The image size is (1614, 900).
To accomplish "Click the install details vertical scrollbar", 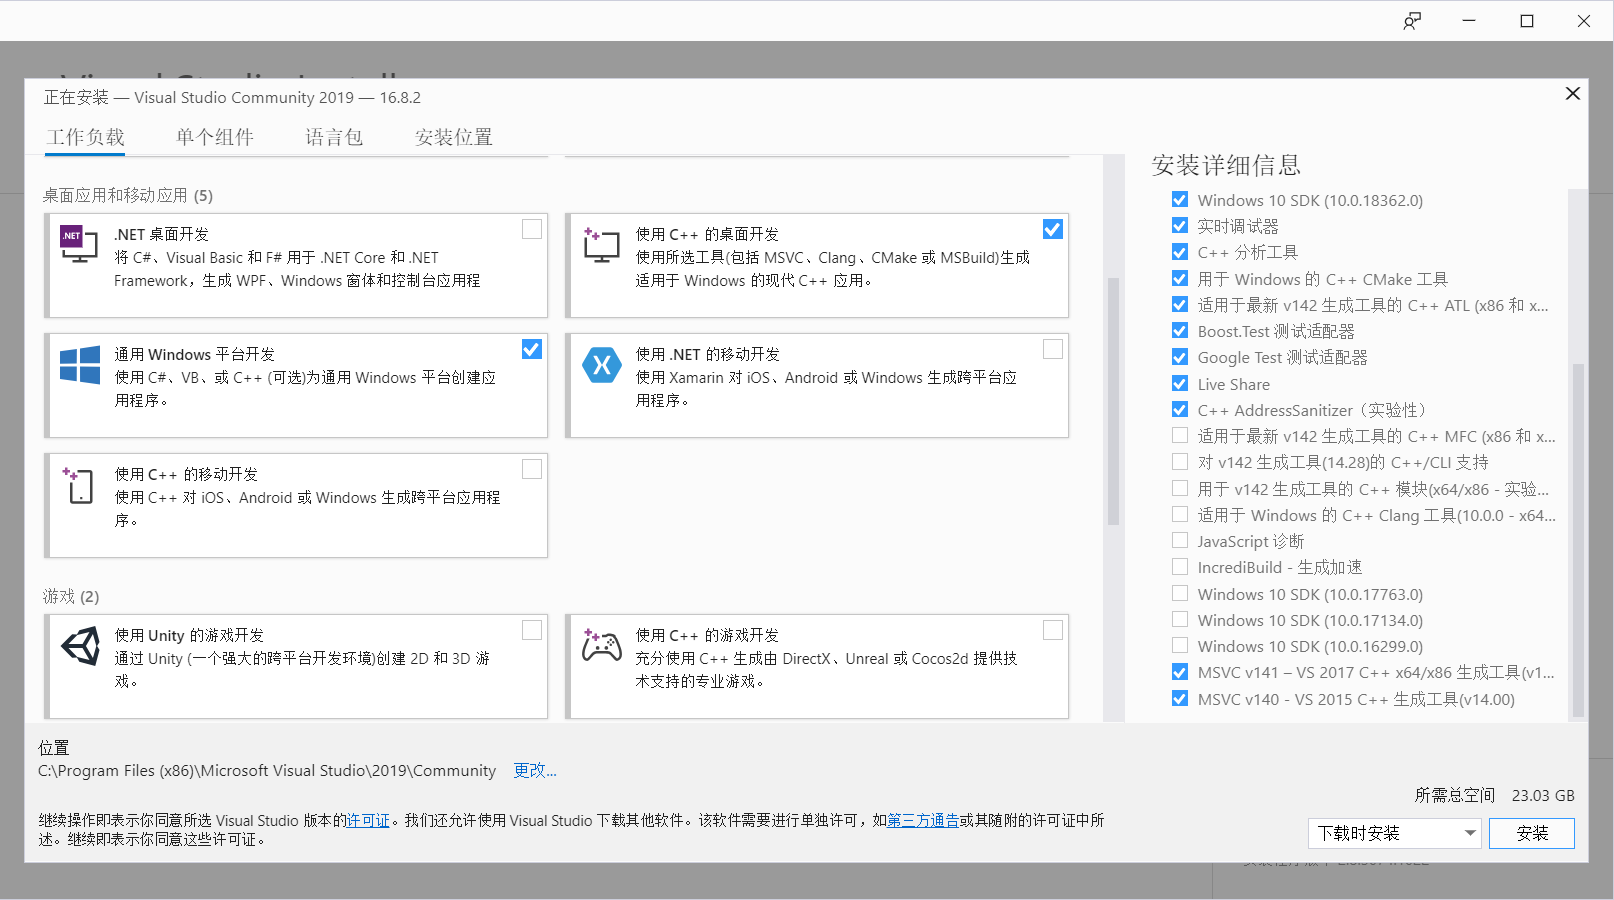I will point(1578,540).
